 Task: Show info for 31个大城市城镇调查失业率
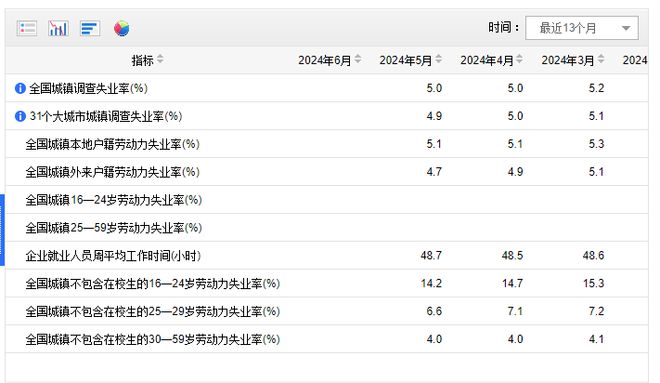tap(20, 116)
